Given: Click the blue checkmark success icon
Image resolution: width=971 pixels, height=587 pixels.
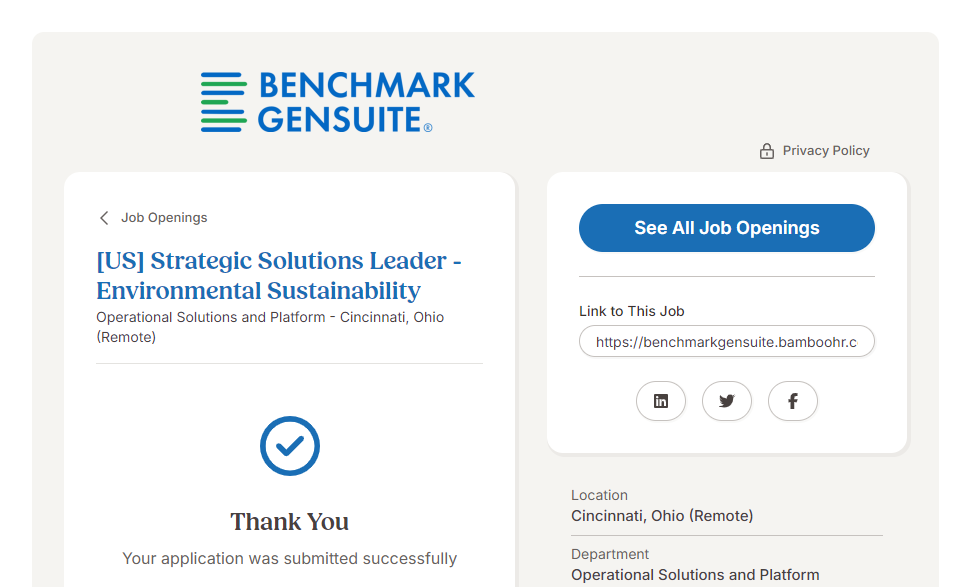Looking at the screenshot, I should 290,446.
